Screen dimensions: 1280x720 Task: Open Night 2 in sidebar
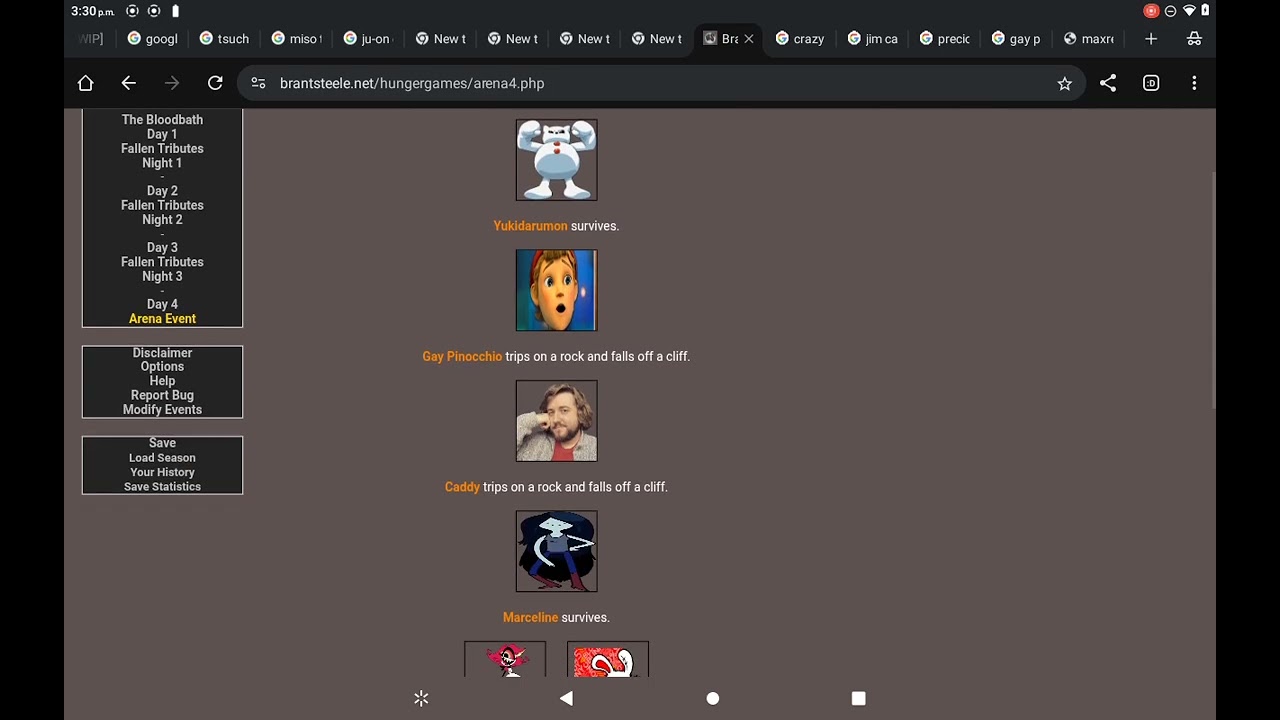[x=162, y=220]
